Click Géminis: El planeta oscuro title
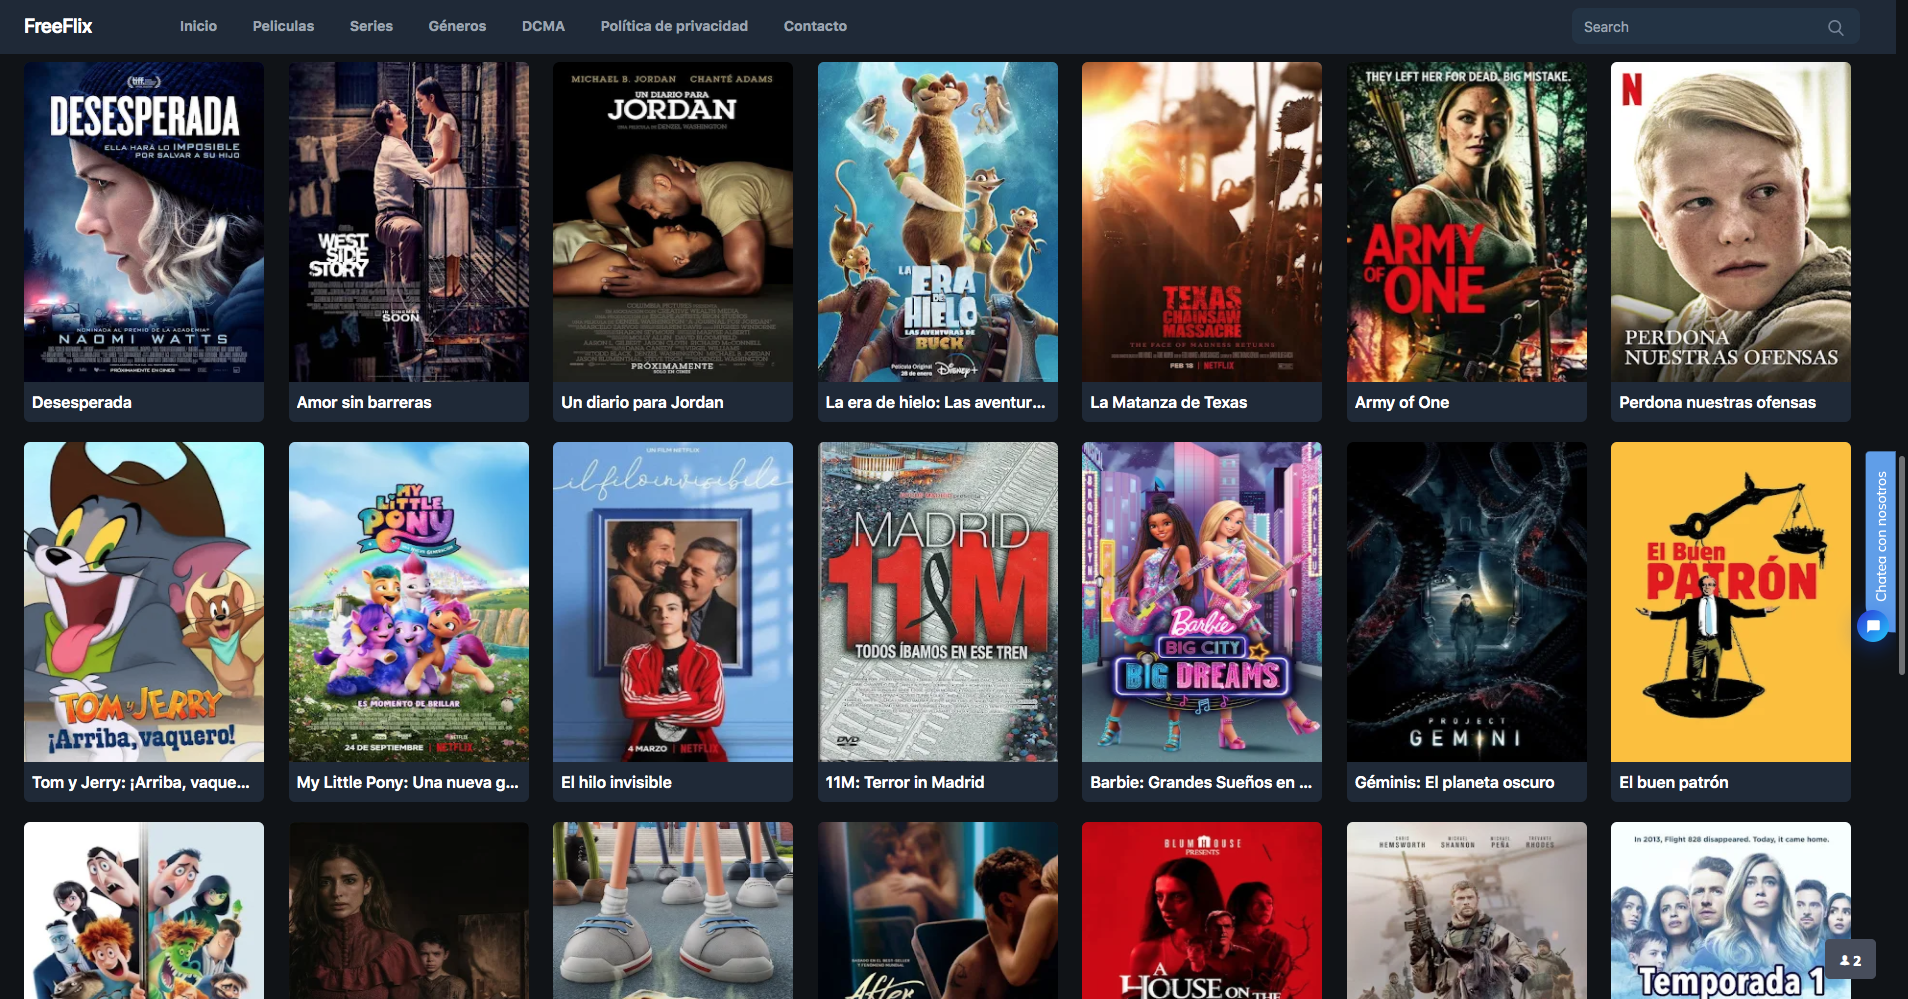The height and width of the screenshot is (999, 1908). [1454, 782]
